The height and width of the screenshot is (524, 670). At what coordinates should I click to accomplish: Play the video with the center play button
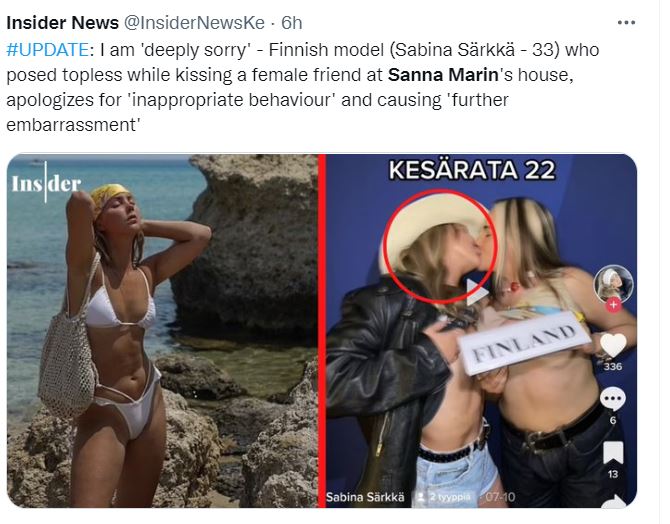(x=477, y=292)
